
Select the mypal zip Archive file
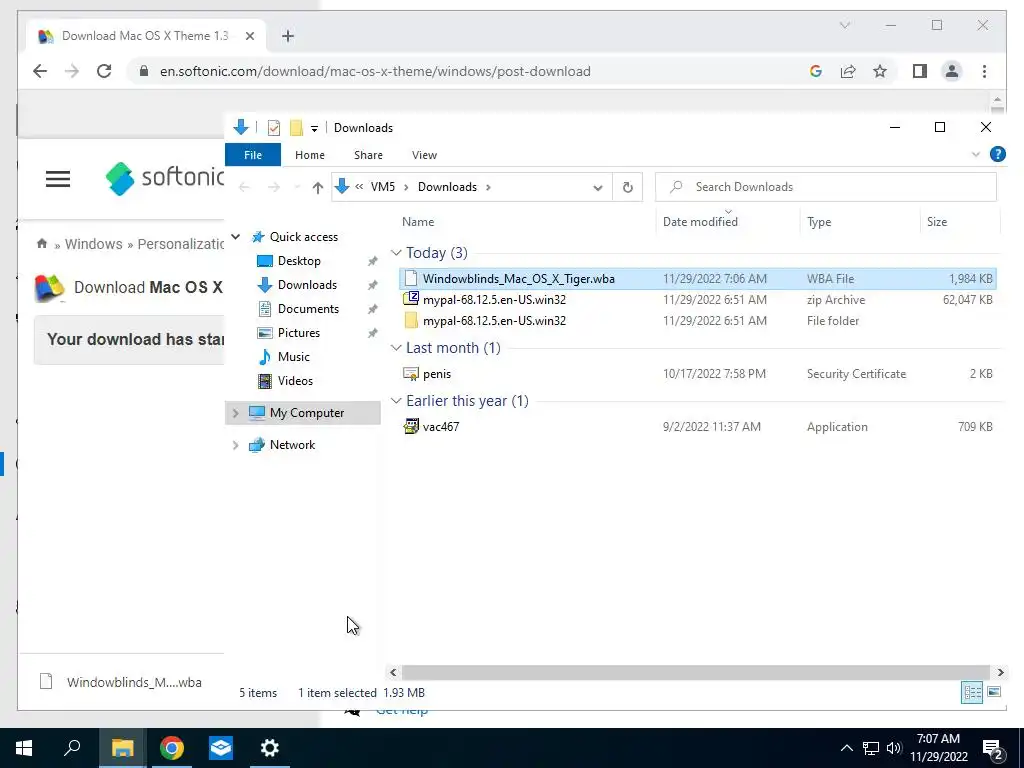tap(697, 300)
